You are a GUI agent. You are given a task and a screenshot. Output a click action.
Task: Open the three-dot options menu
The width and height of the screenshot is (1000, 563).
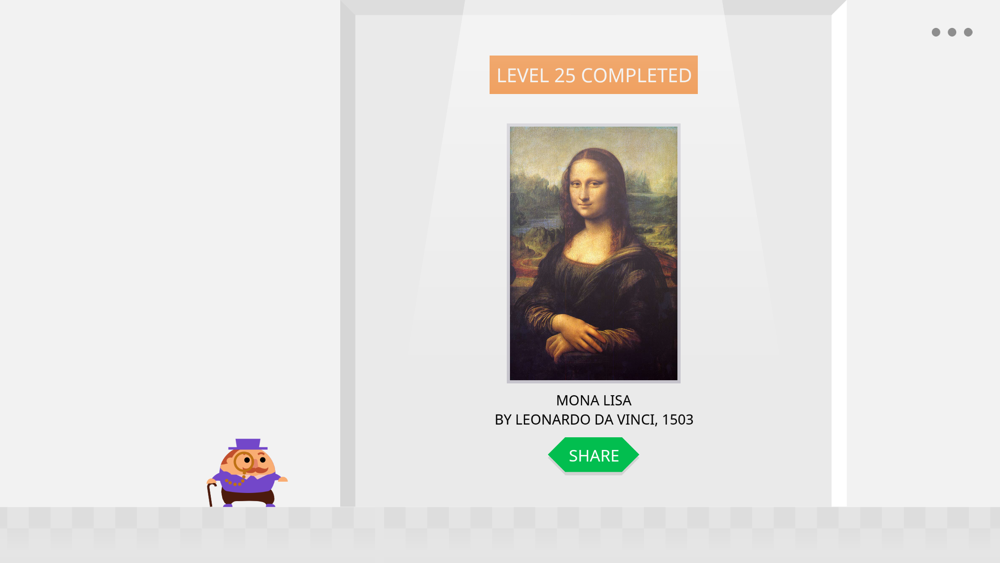tap(952, 32)
